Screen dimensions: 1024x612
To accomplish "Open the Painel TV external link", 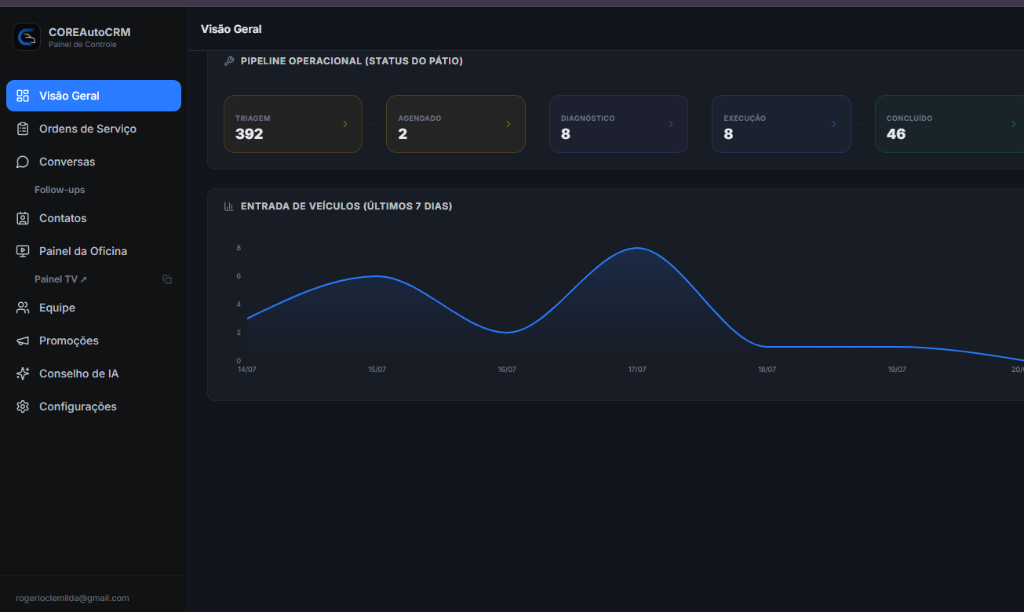I will (60, 279).
